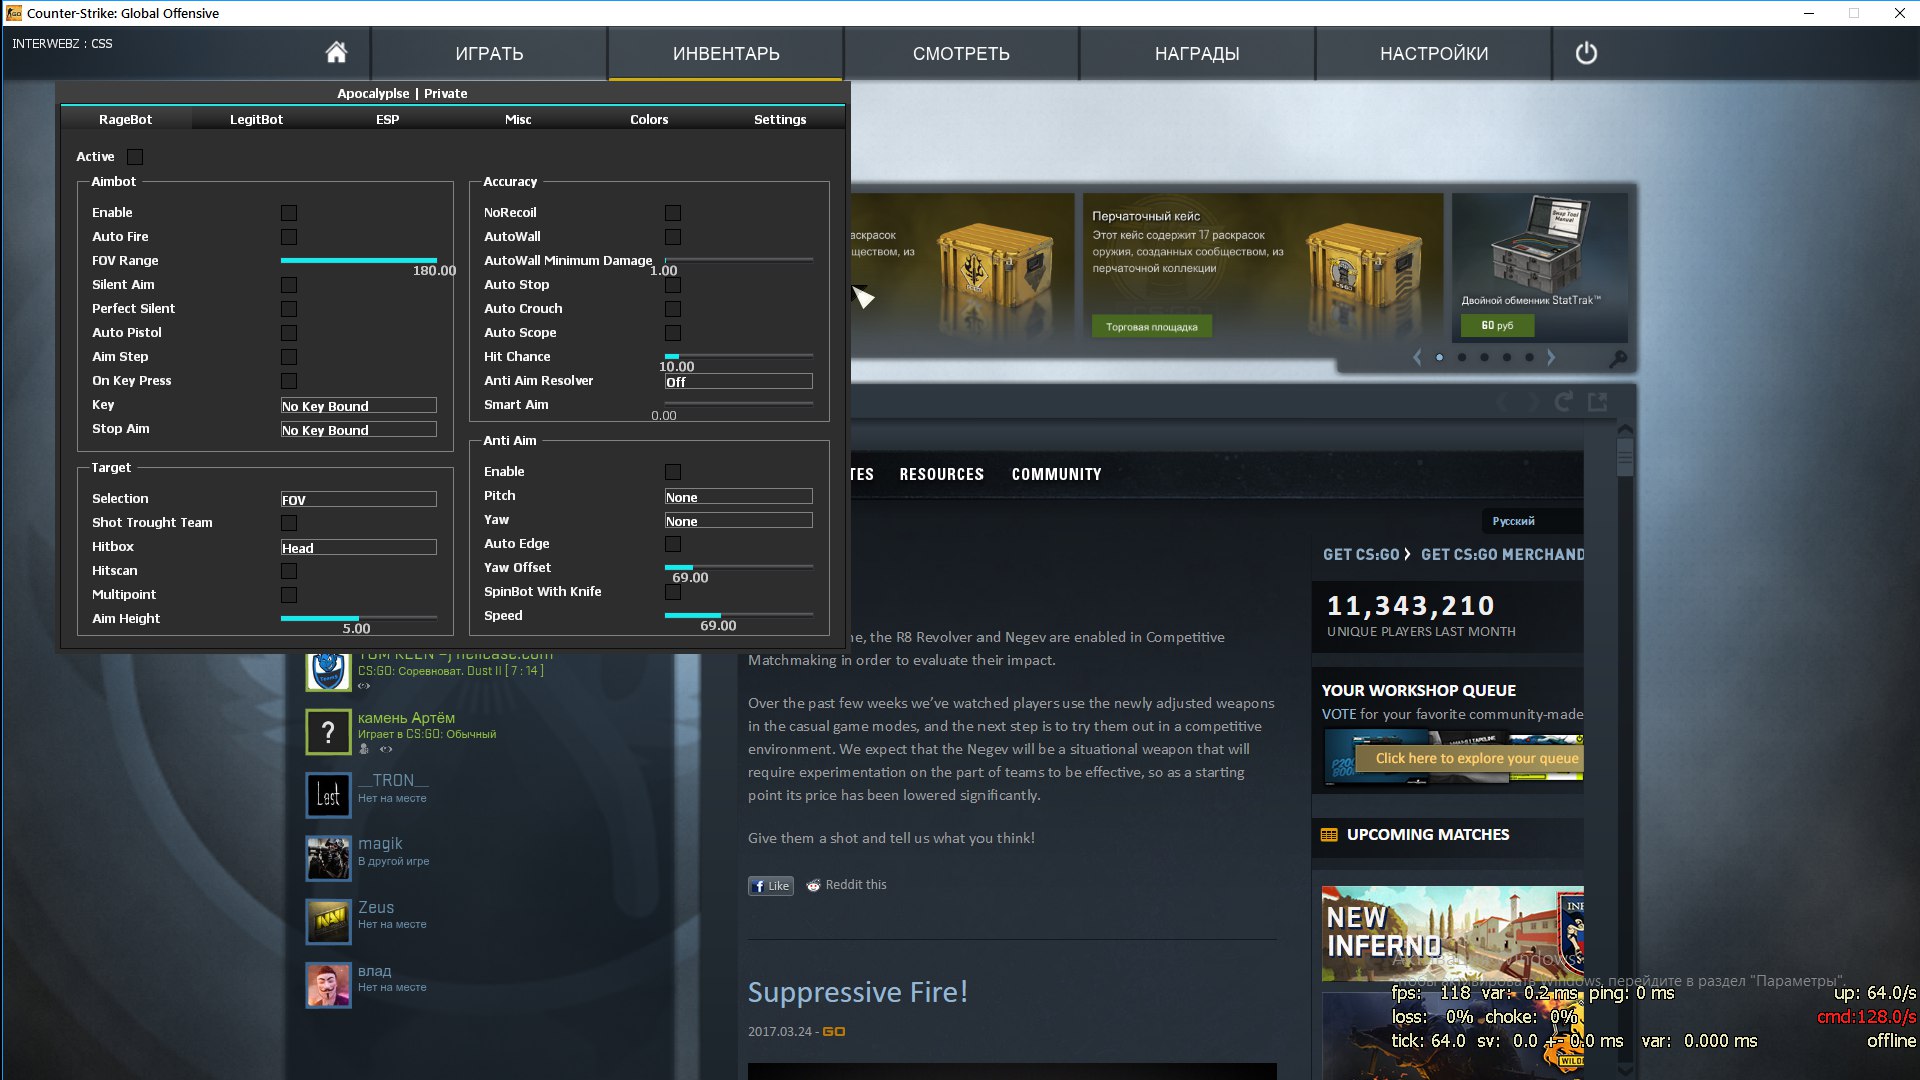
Task: Toggle Hitscan checkbox
Action: coord(289,571)
